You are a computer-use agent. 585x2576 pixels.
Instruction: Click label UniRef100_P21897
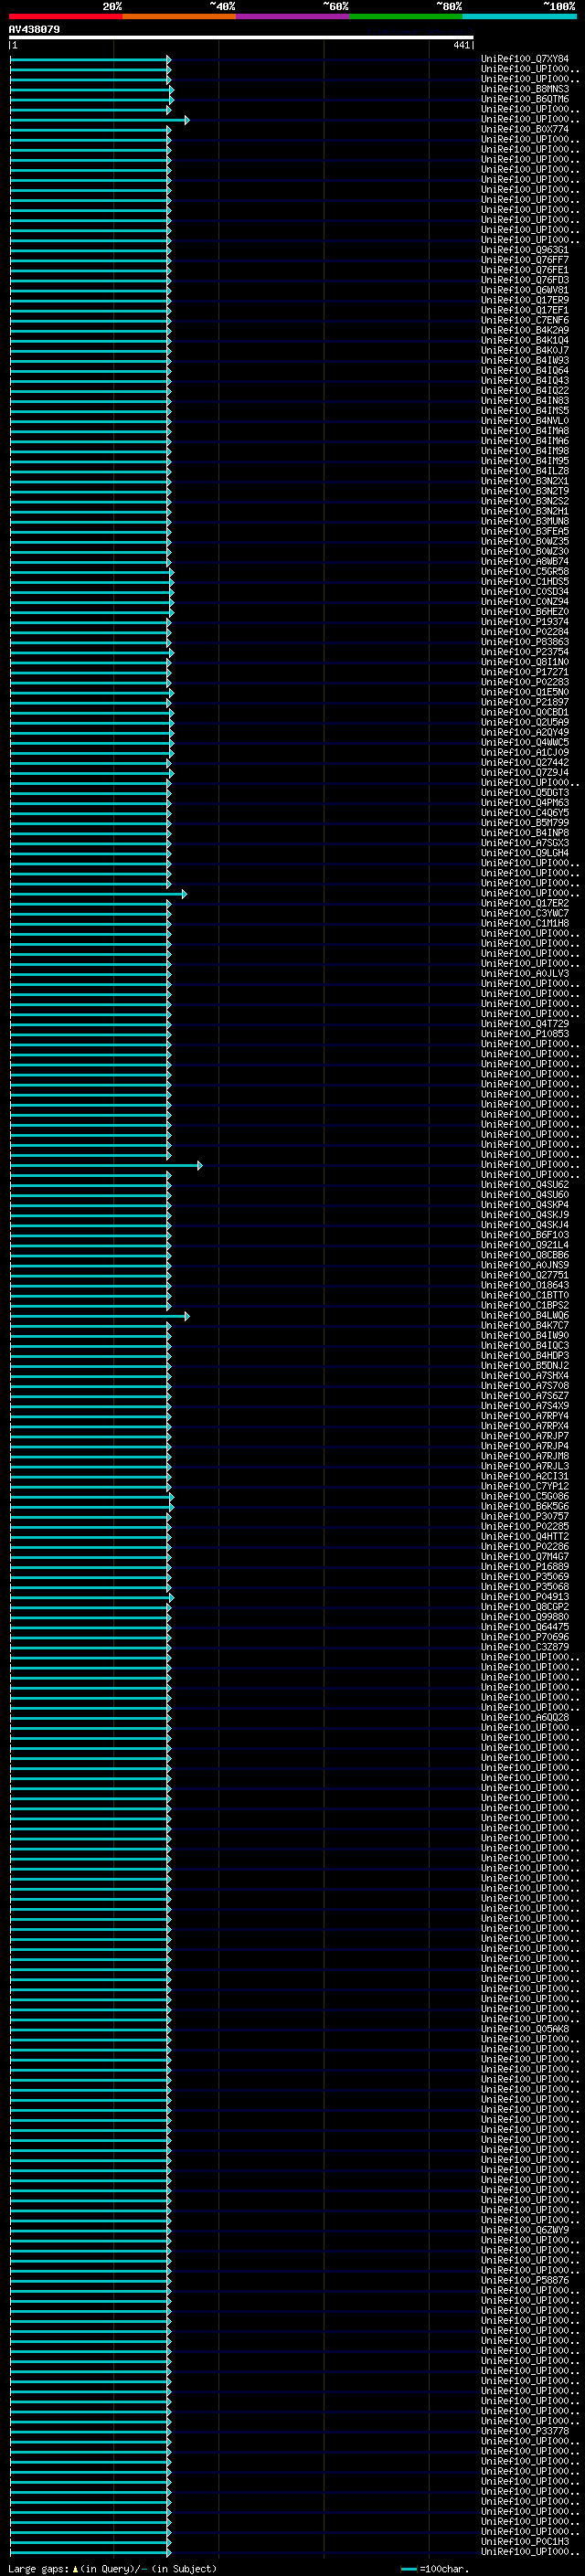coord(525,702)
